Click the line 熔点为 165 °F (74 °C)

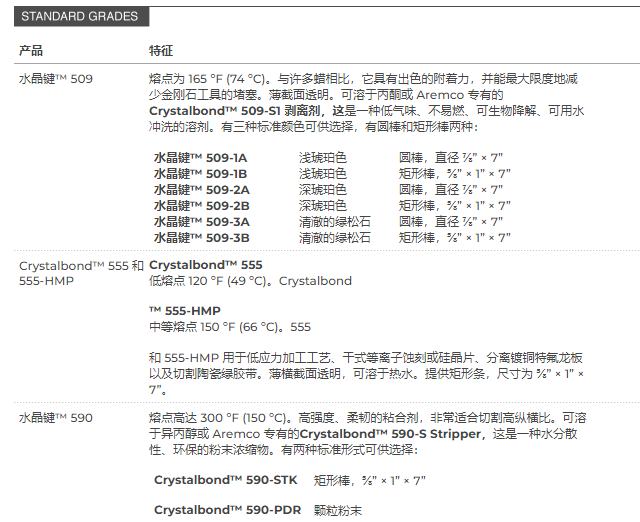(363, 79)
